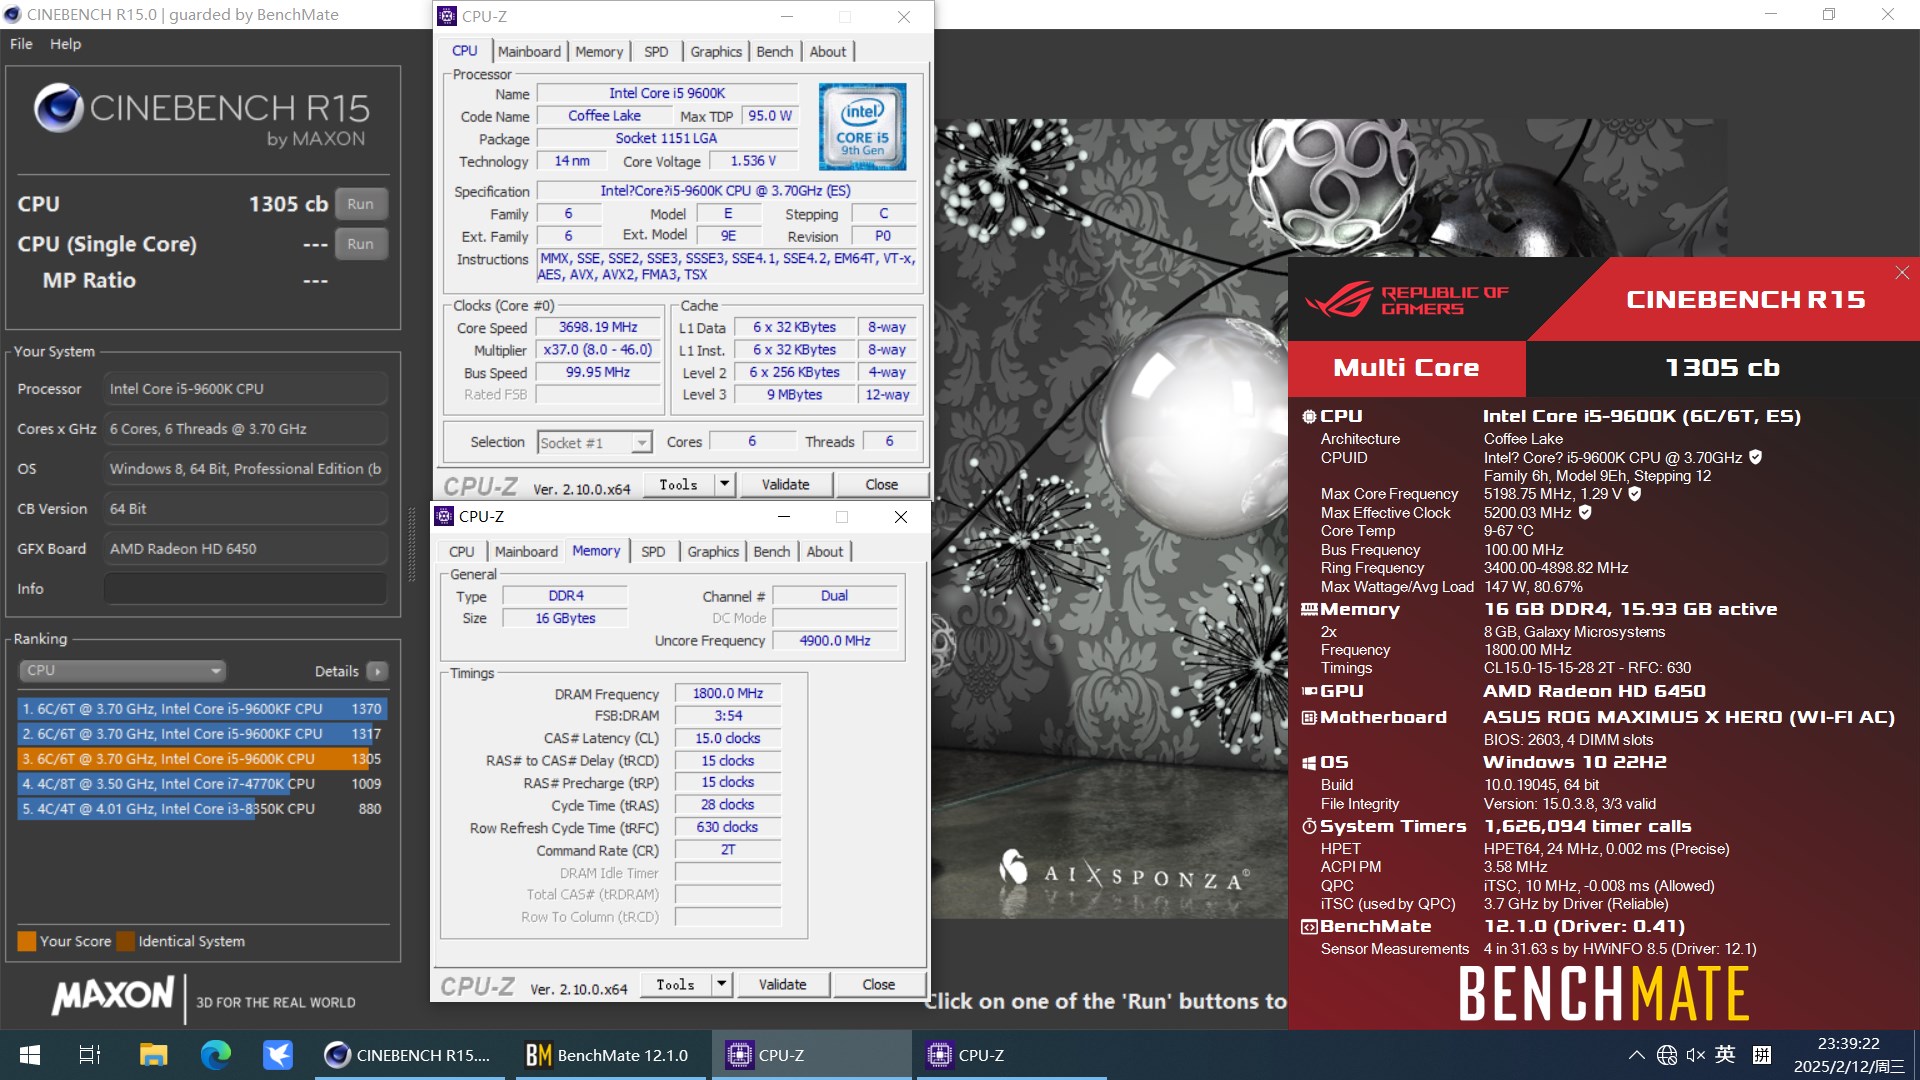Open Task View from the taskbar
The width and height of the screenshot is (1920, 1080).
[x=90, y=1055]
